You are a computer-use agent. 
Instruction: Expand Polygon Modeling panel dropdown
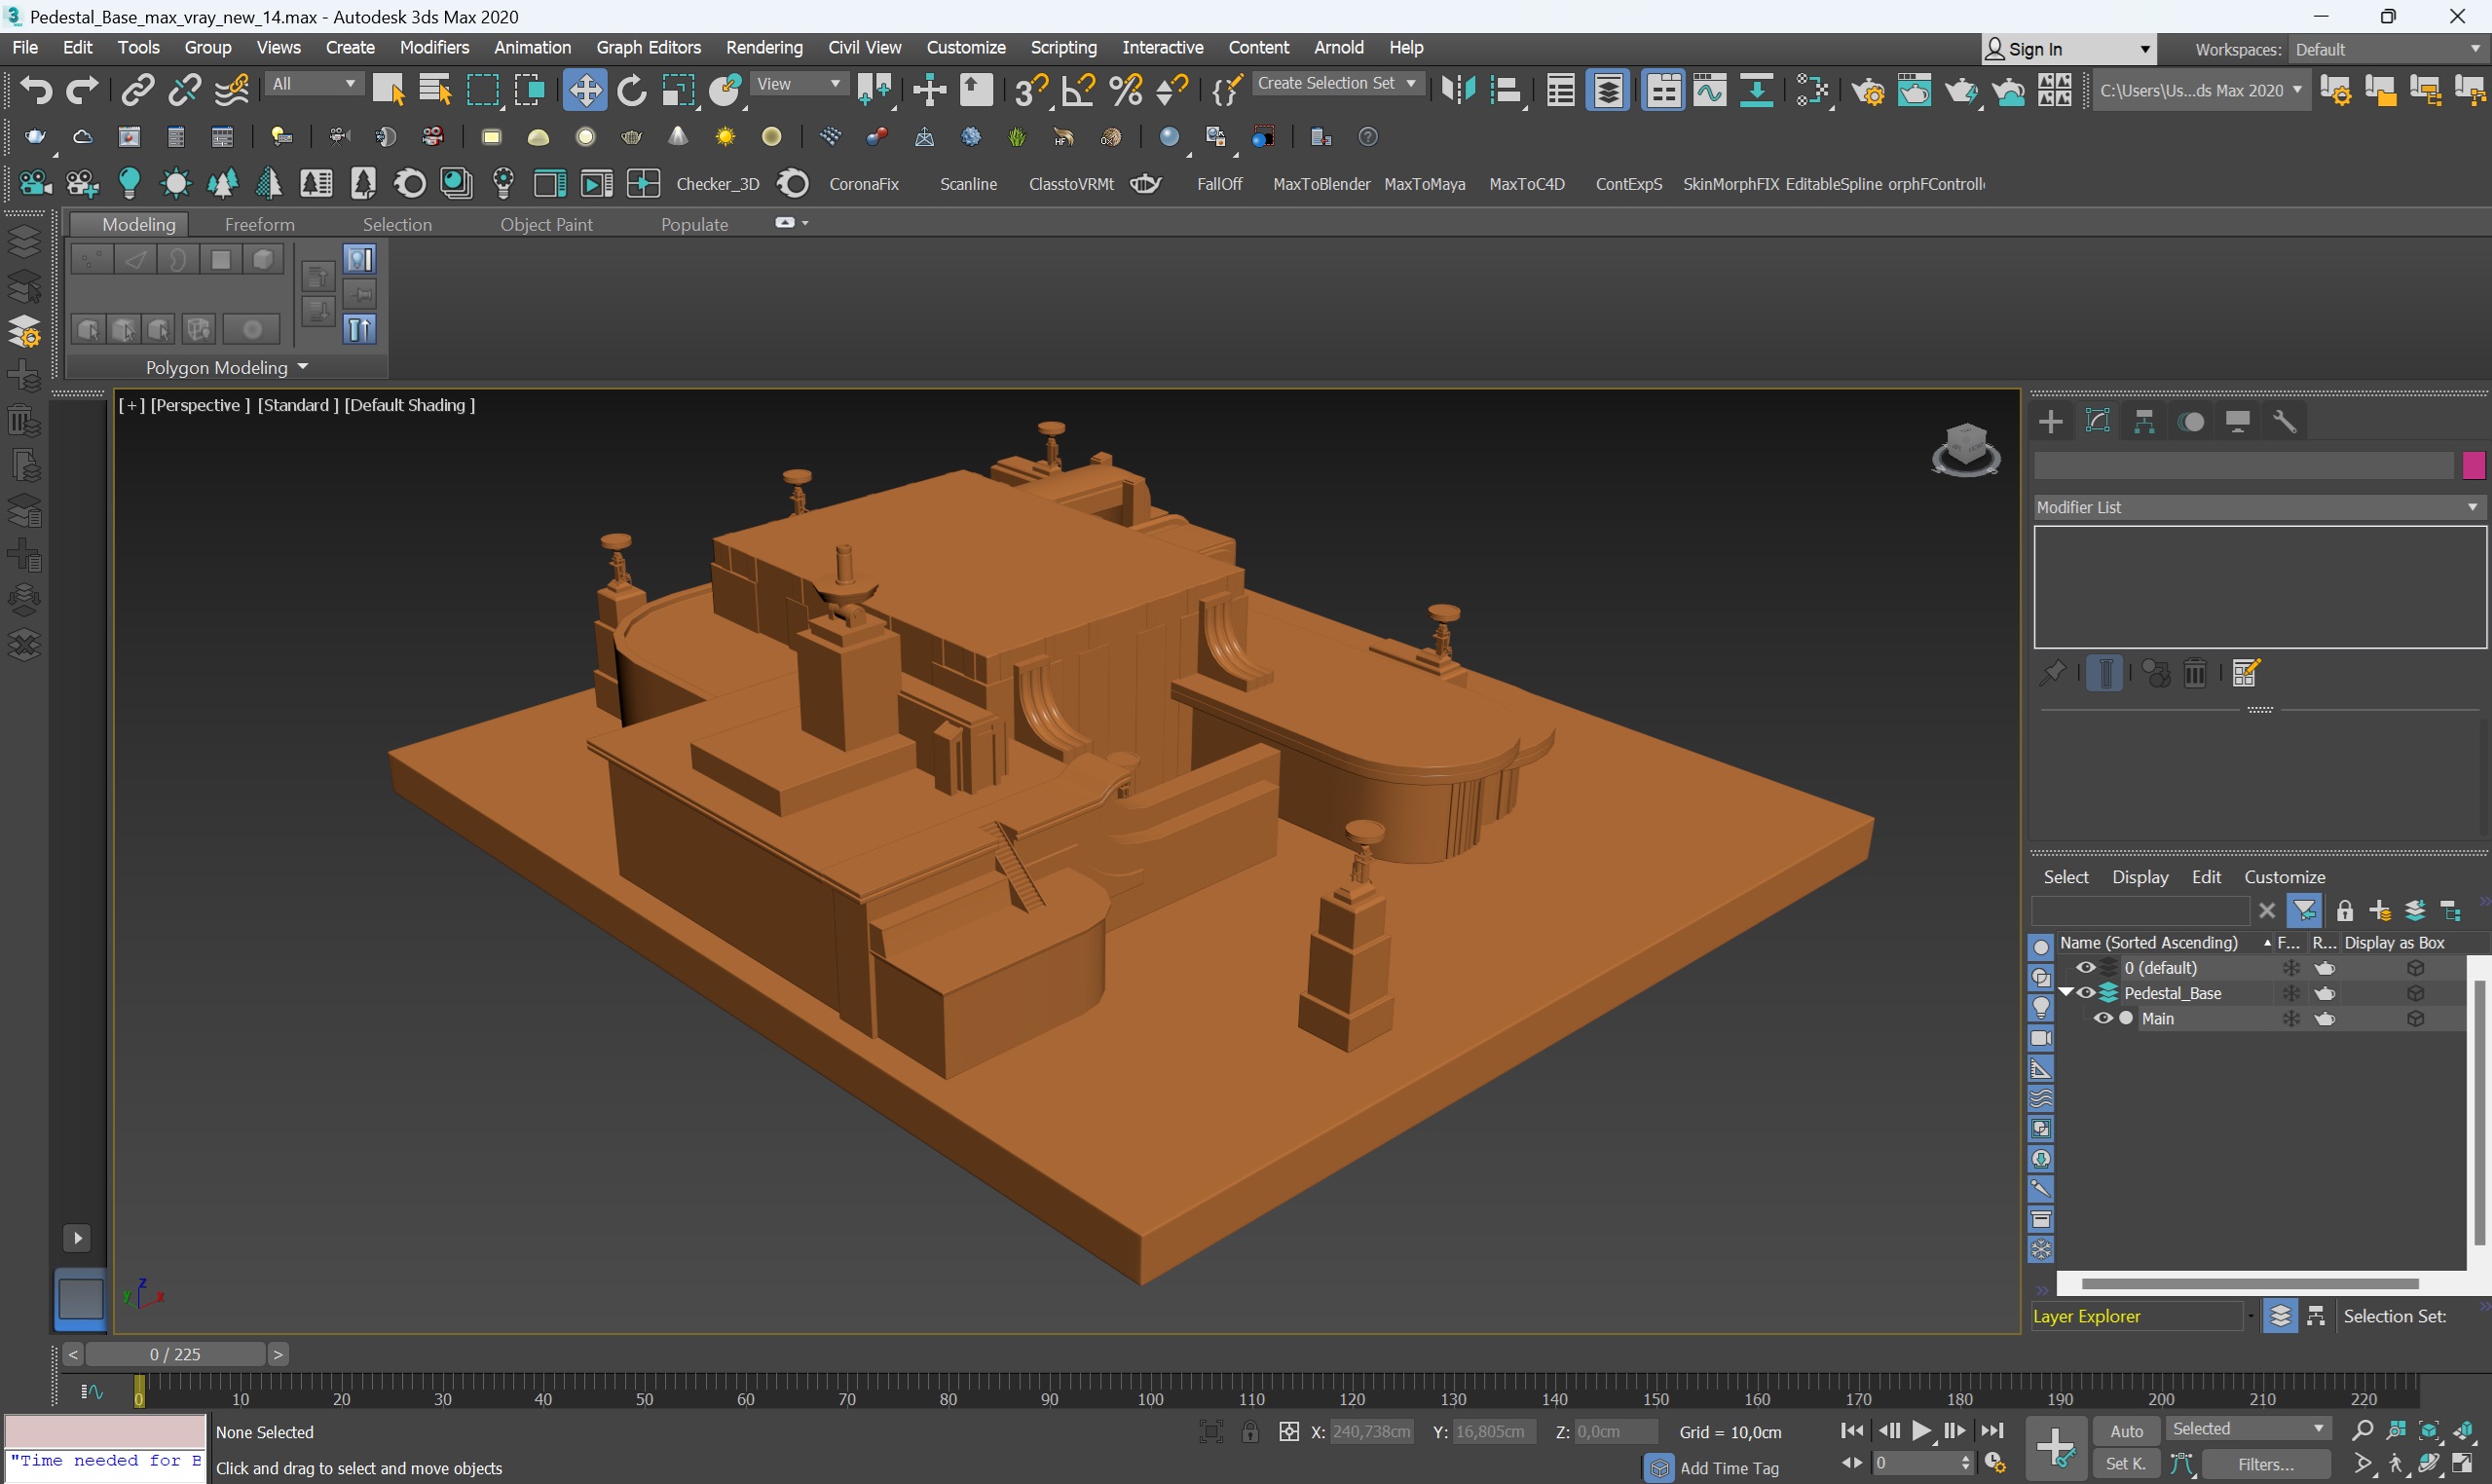[227, 368]
